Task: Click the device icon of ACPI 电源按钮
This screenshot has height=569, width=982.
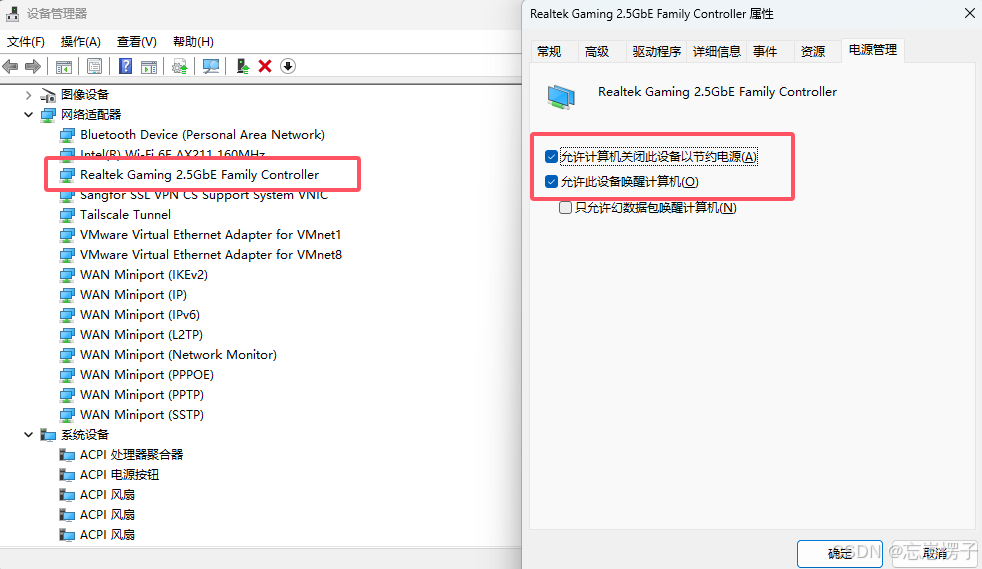Action: click(67, 475)
